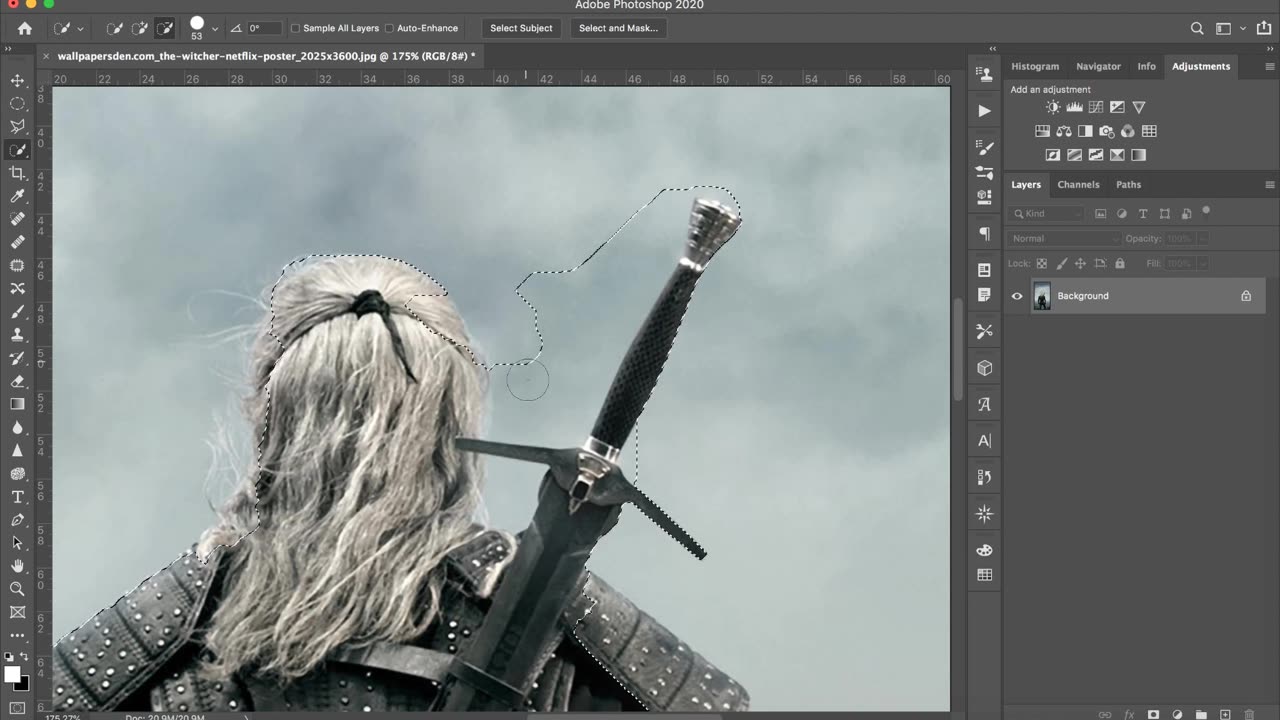
Task: Click the Select and Mask button
Action: [618, 28]
